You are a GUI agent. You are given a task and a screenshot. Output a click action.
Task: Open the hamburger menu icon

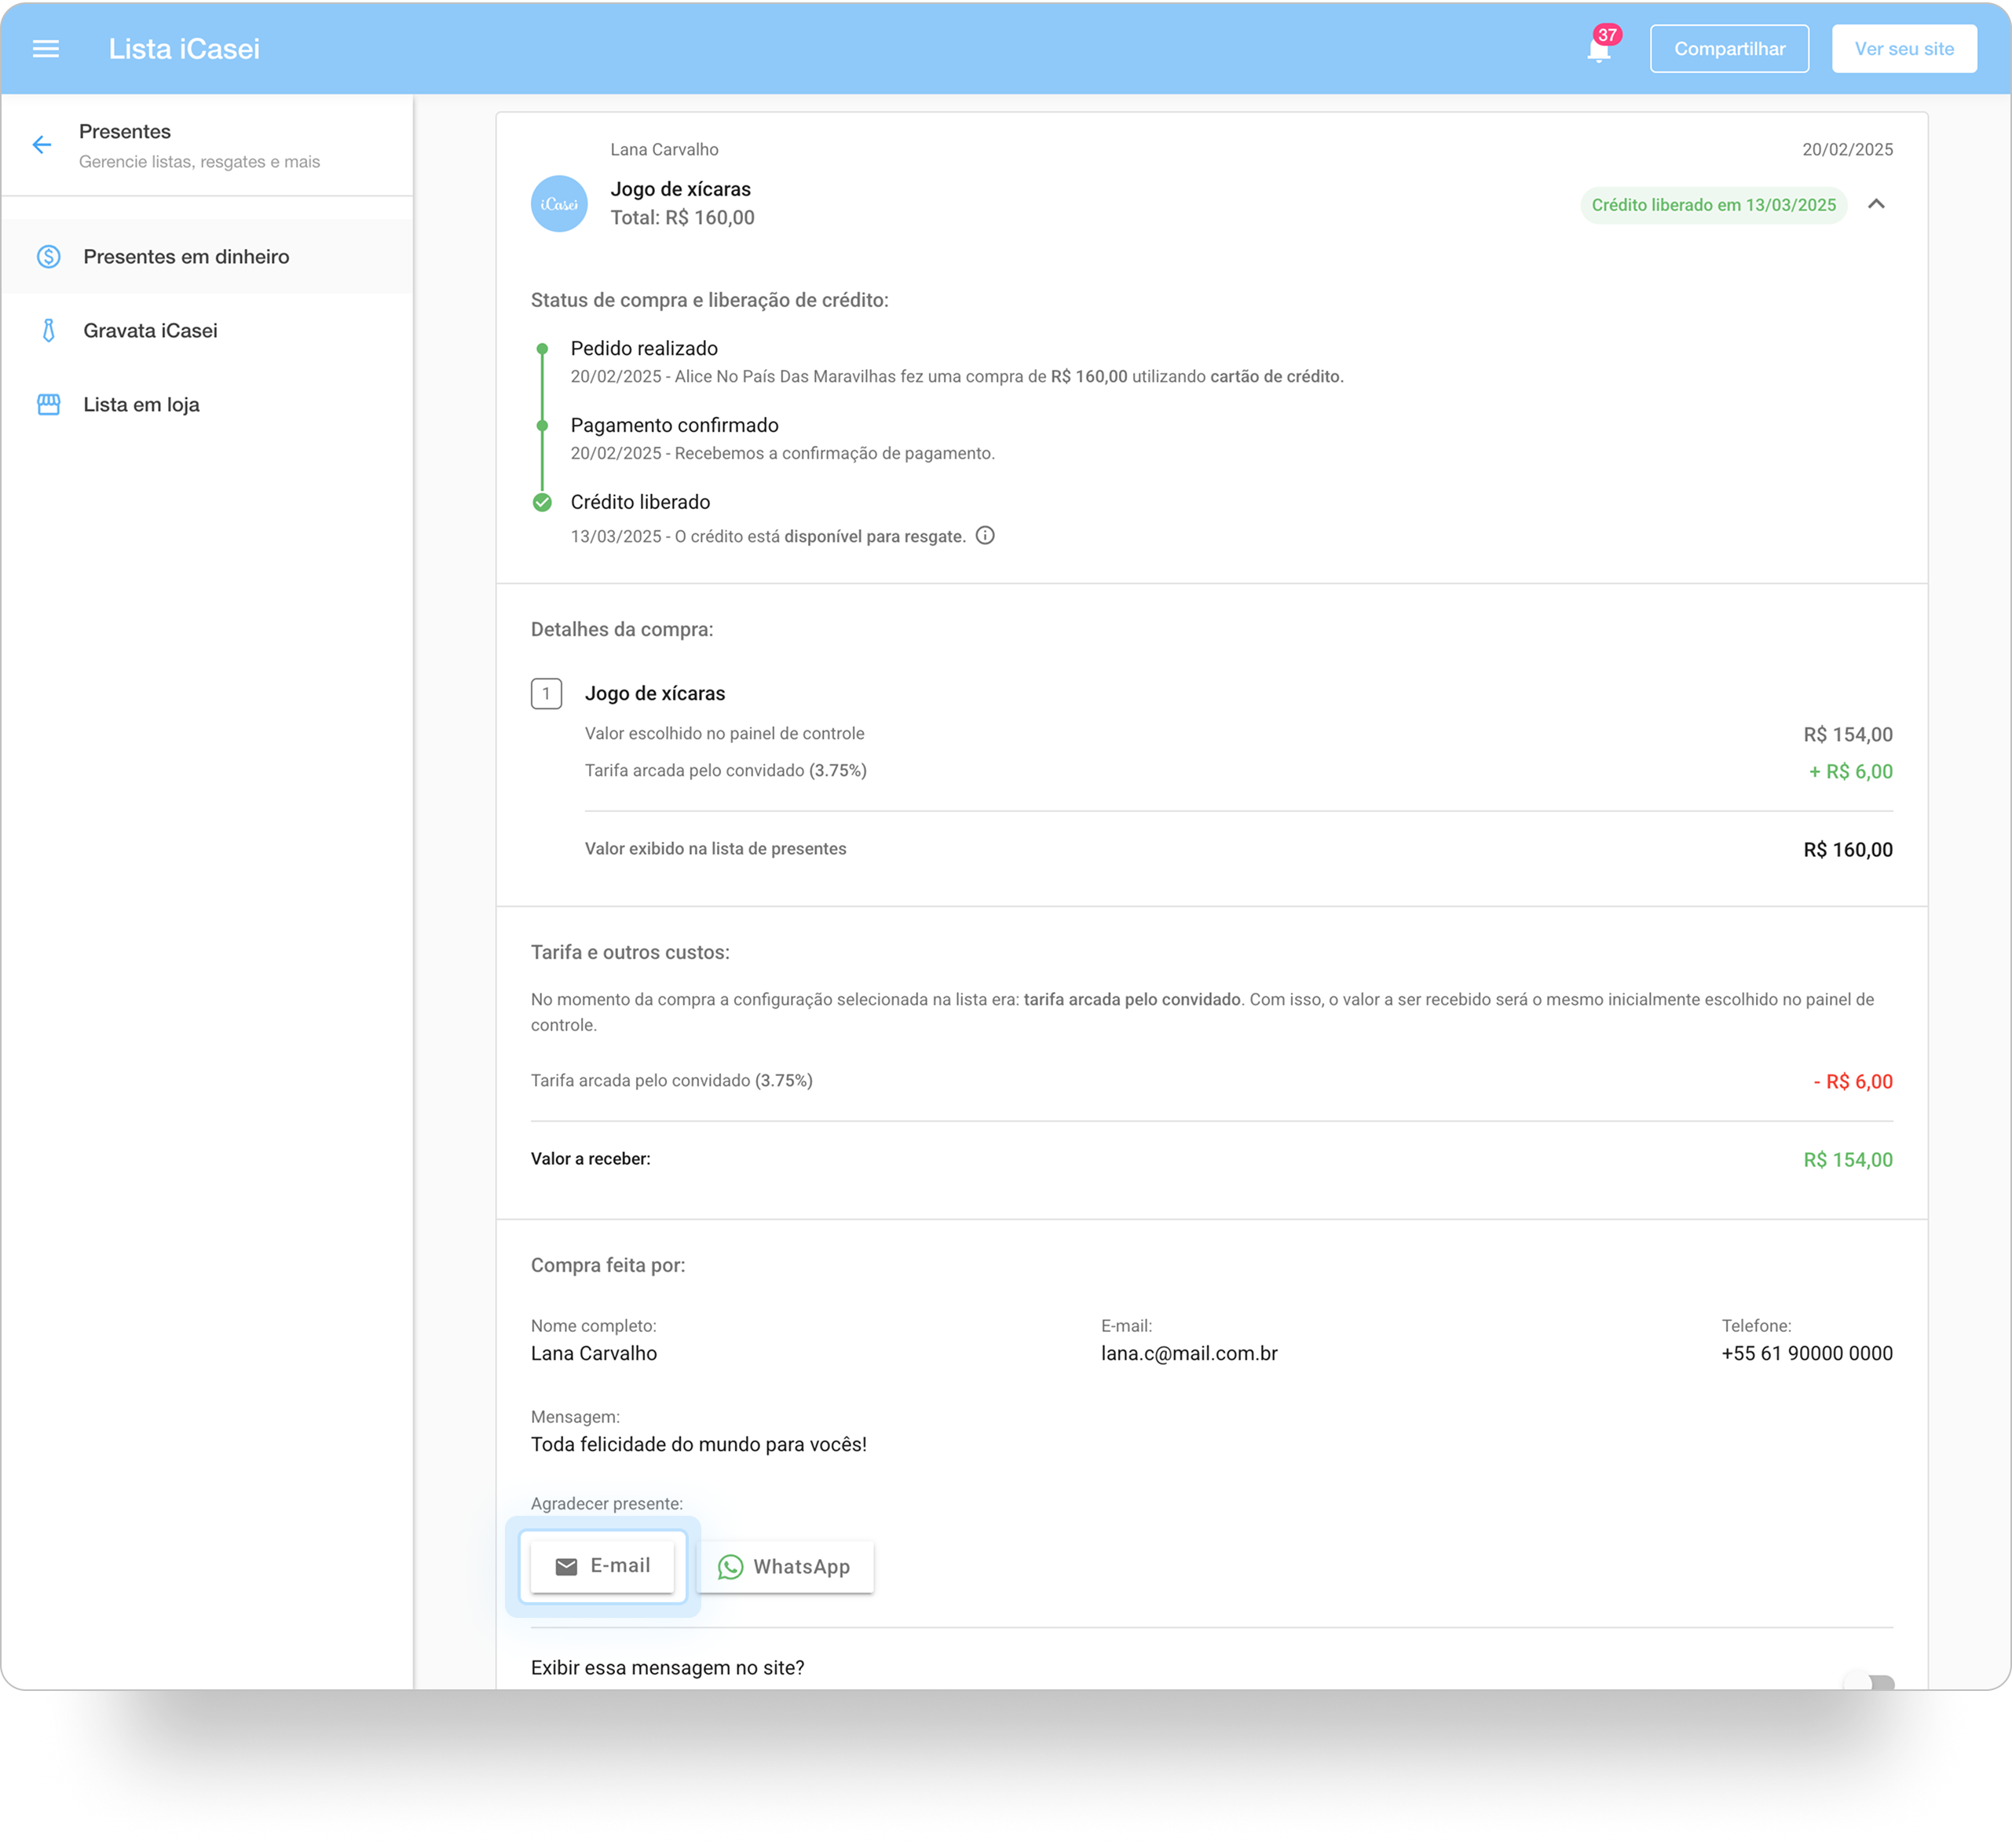tap(46, 49)
